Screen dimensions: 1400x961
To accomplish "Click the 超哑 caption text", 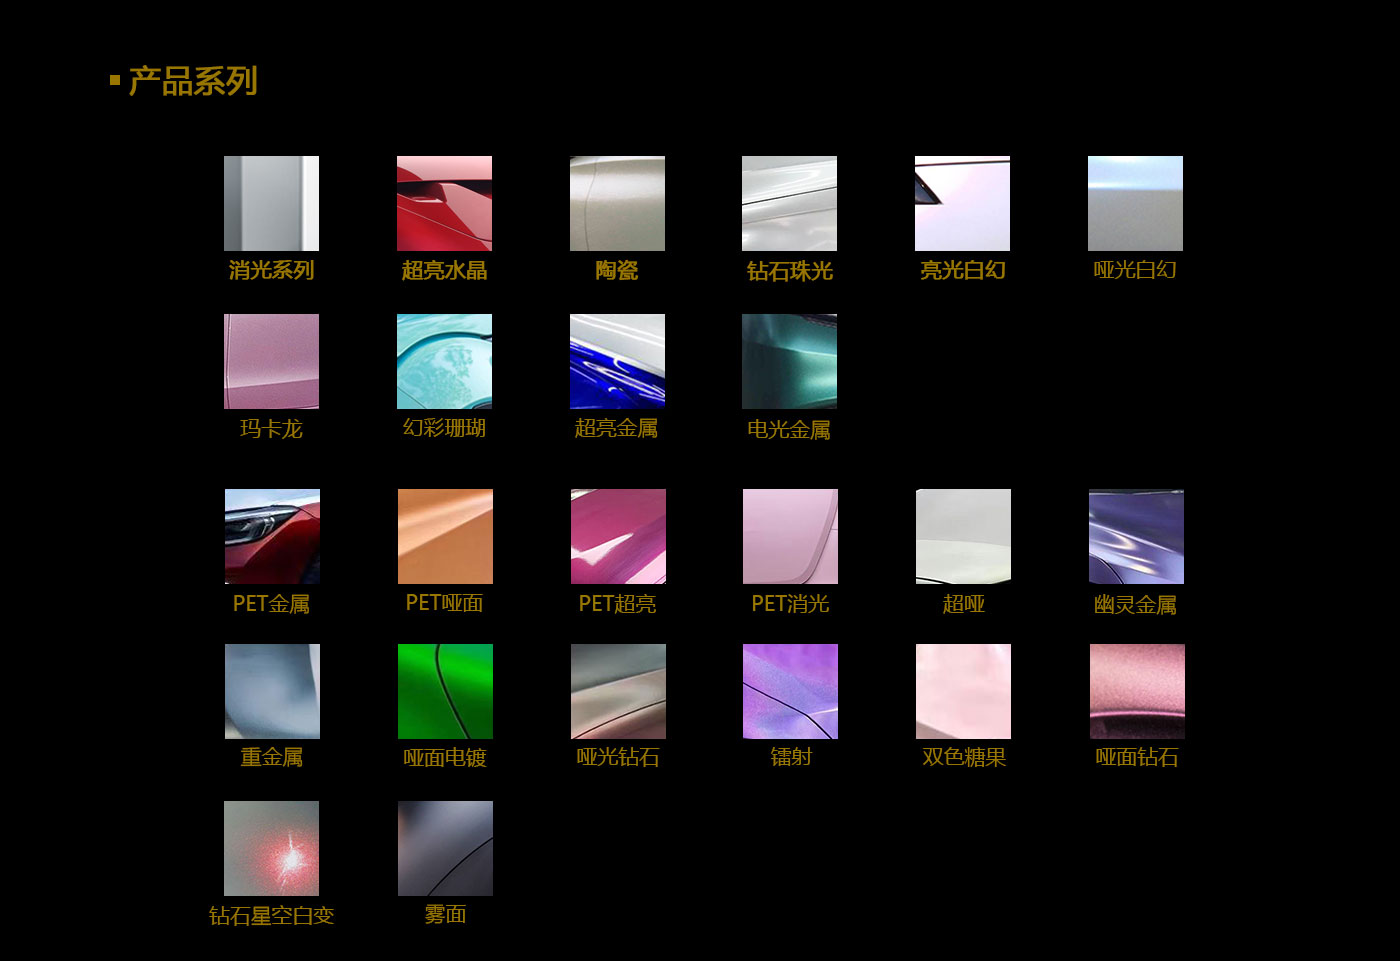I will pyautogui.click(x=963, y=604).
